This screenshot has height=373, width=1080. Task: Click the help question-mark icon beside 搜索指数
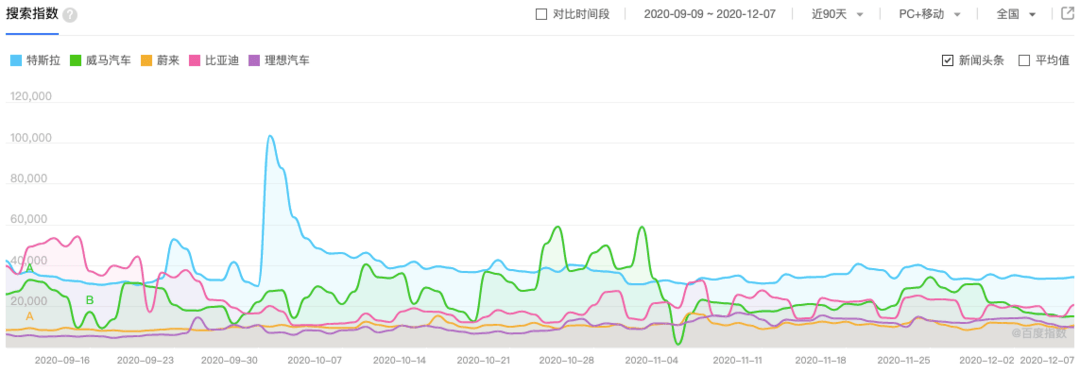pyautogui.click(x=70, y=16)
